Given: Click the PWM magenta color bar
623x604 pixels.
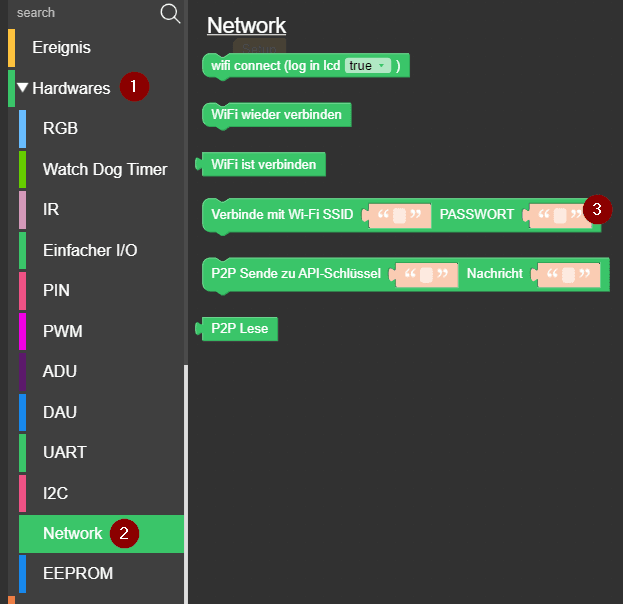Looking at the screenshot, I should tap(23, 331).
